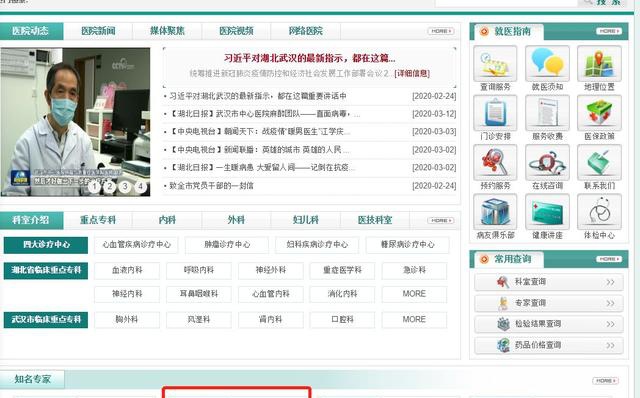Open MORE in the 医院动态 tab bar
This screenshot has height=398, width=640.
[x=441, y=31]
